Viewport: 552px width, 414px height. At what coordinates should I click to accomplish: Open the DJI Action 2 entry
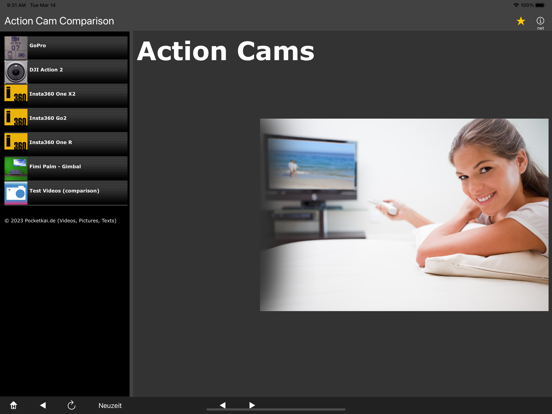pos(66,72)
